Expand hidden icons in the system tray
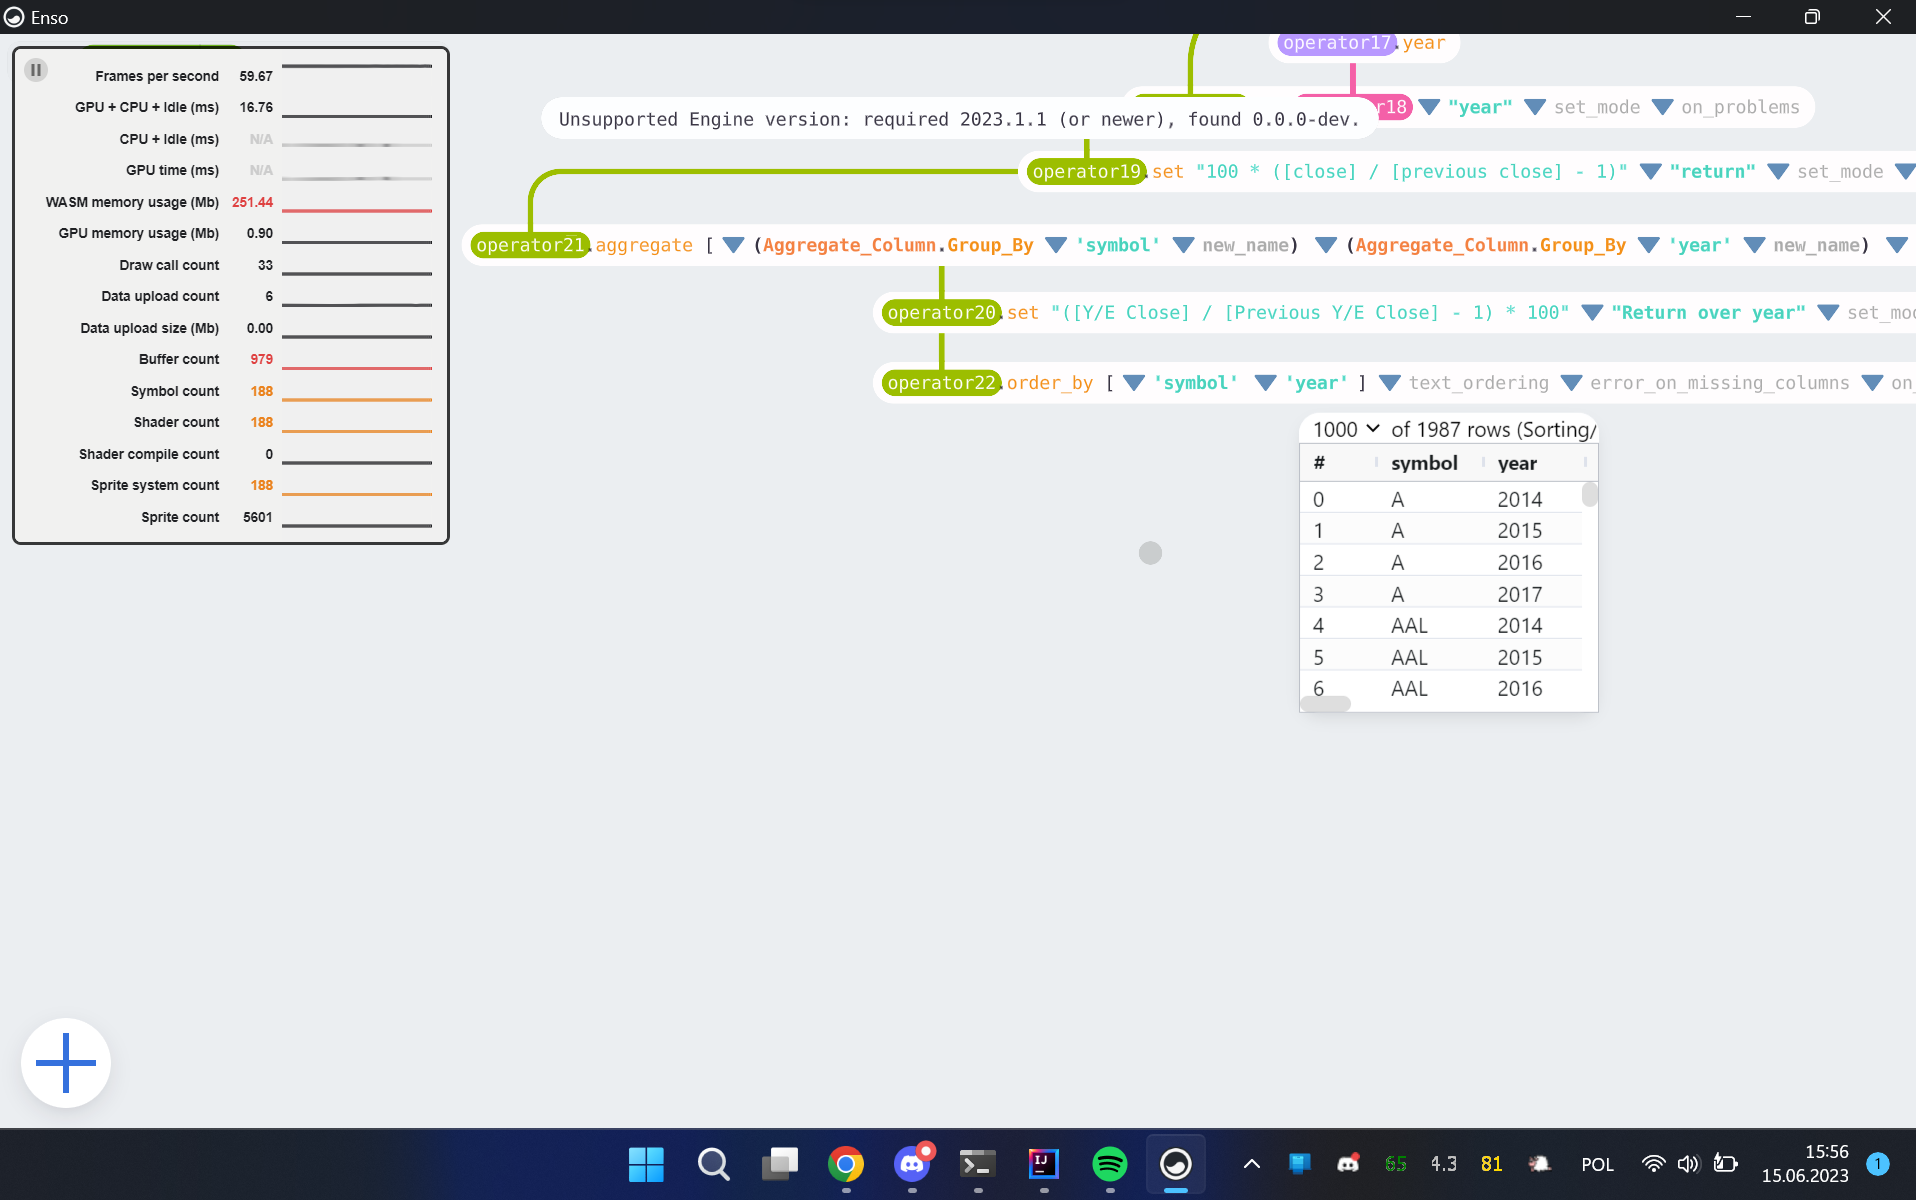The height and width of the screenshot is (1200, 1916). [1250, 1164]
